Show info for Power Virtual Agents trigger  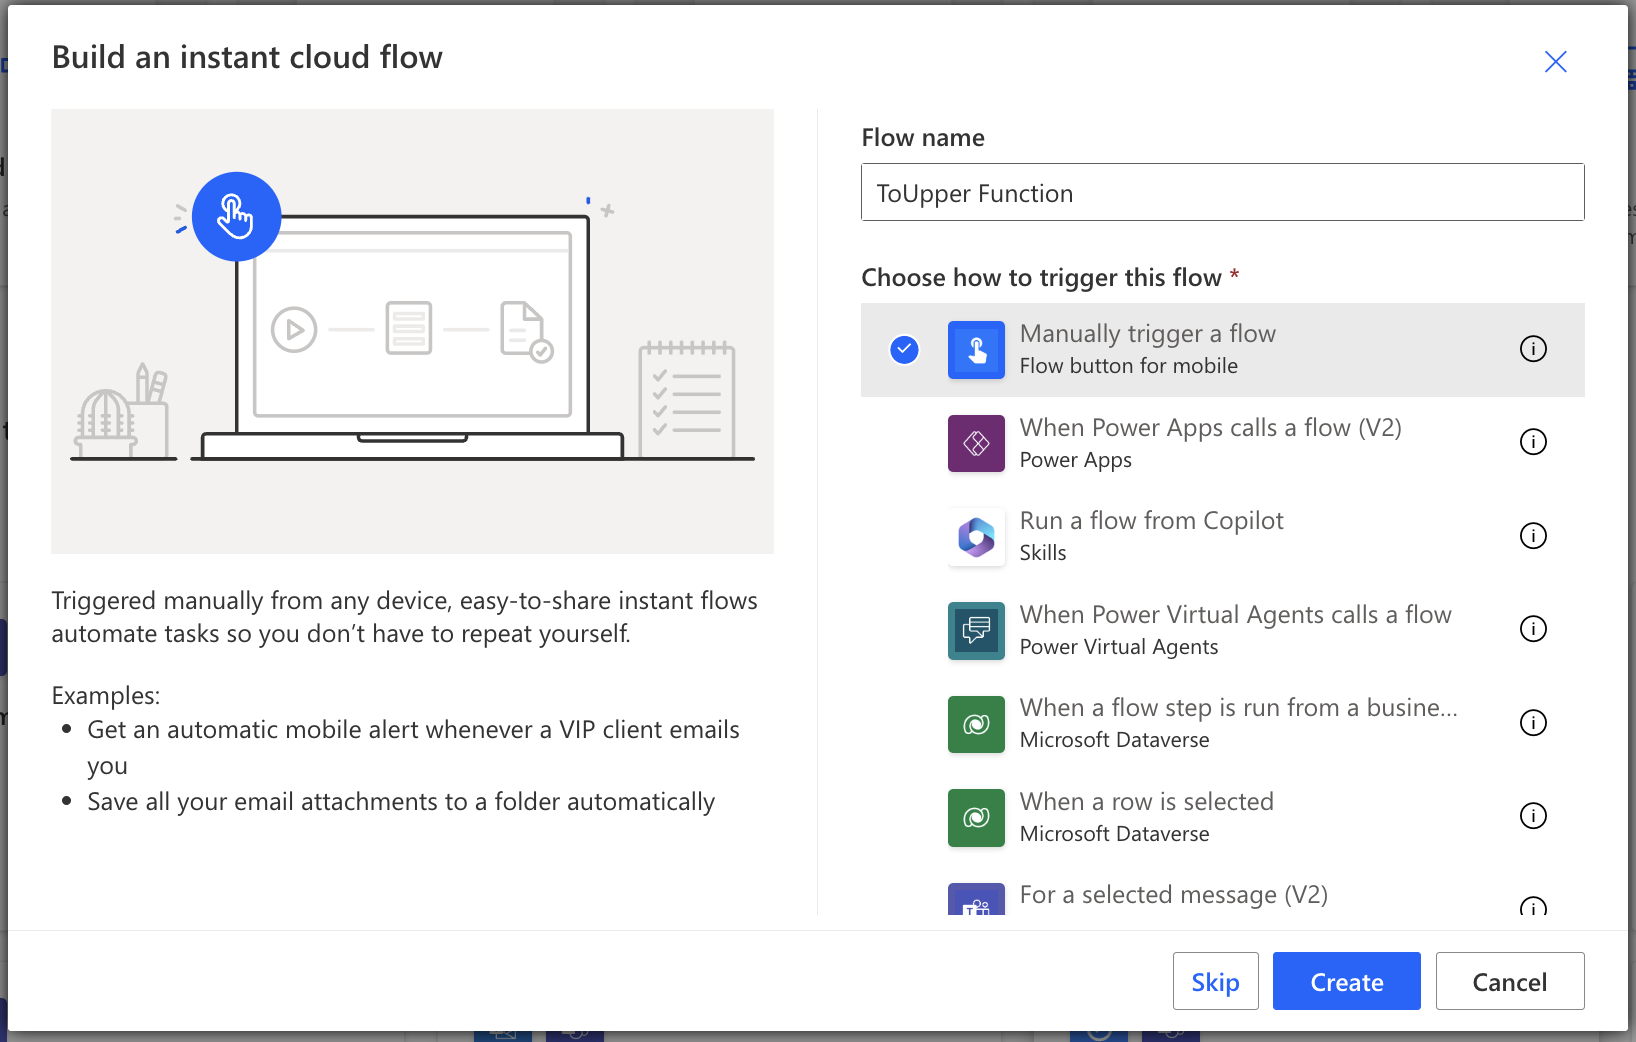(1533, 629)
